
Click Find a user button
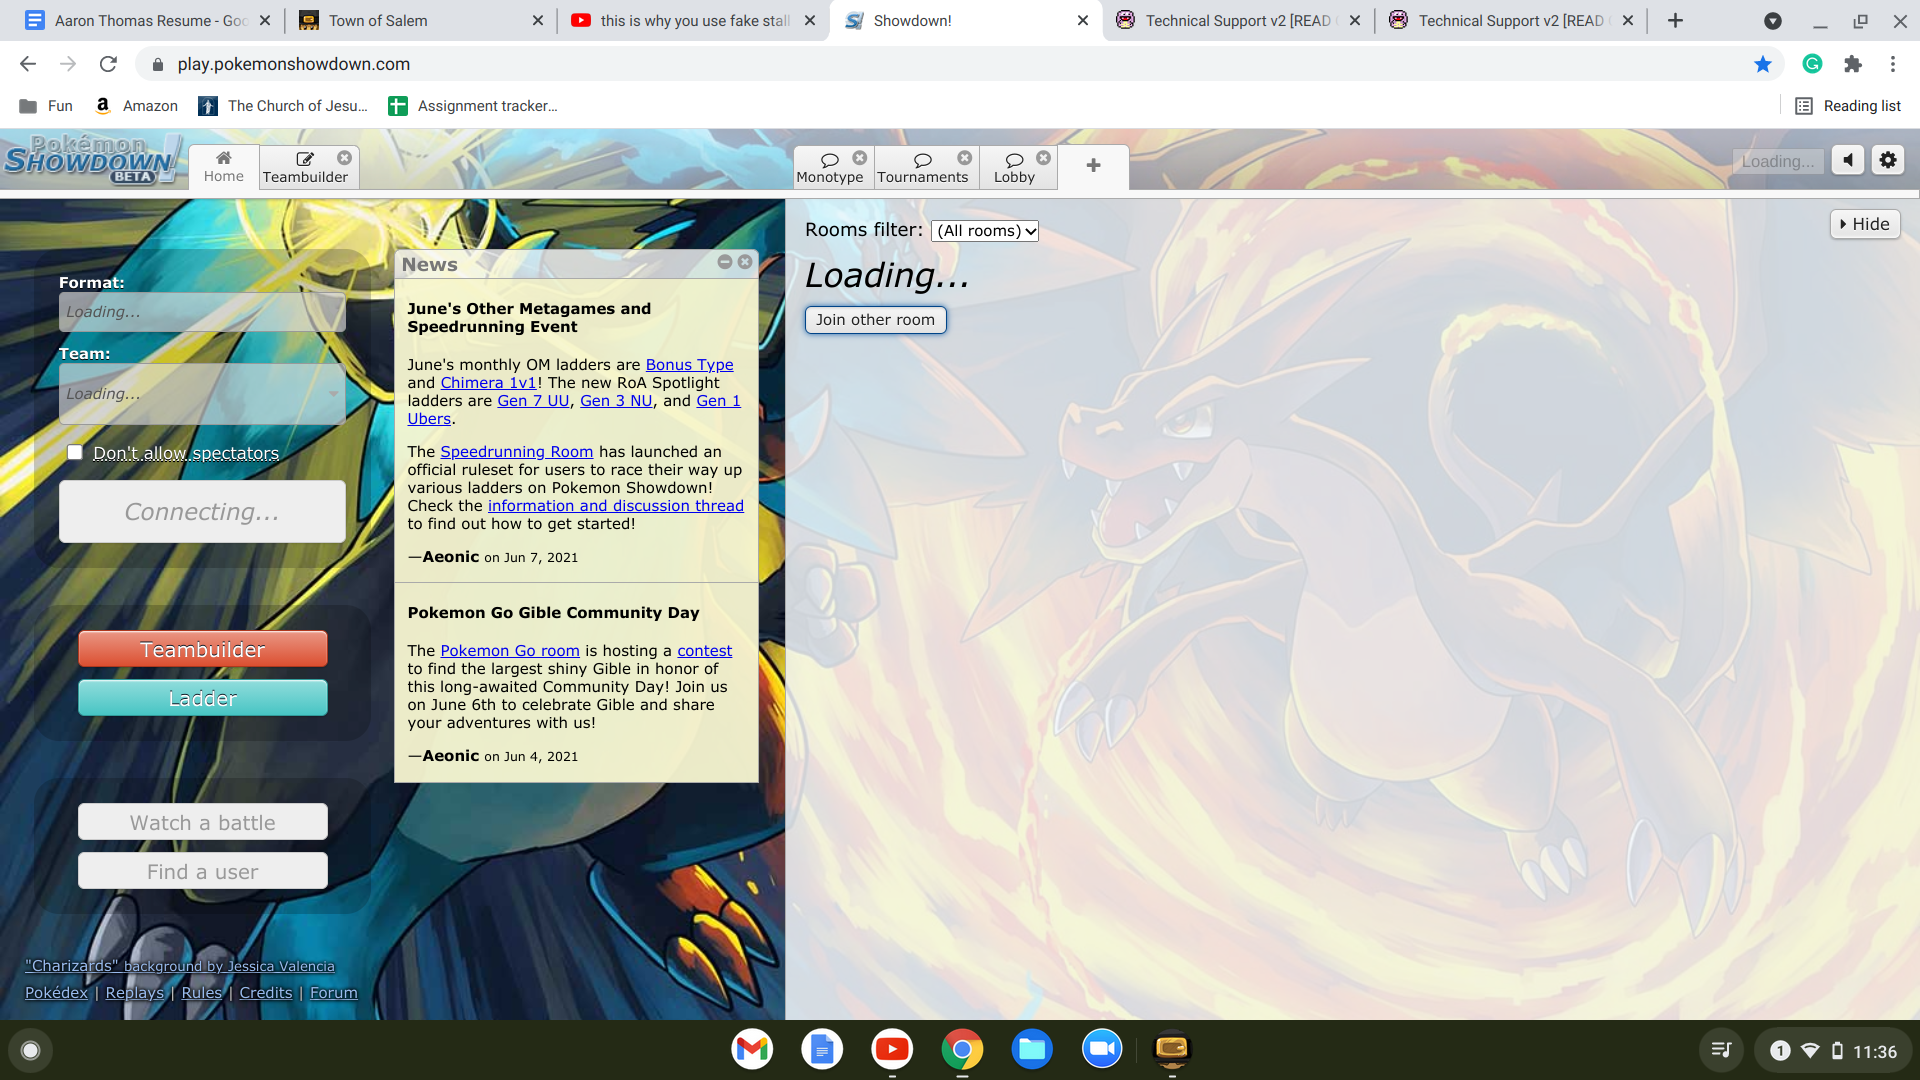[x=202, y=871]
